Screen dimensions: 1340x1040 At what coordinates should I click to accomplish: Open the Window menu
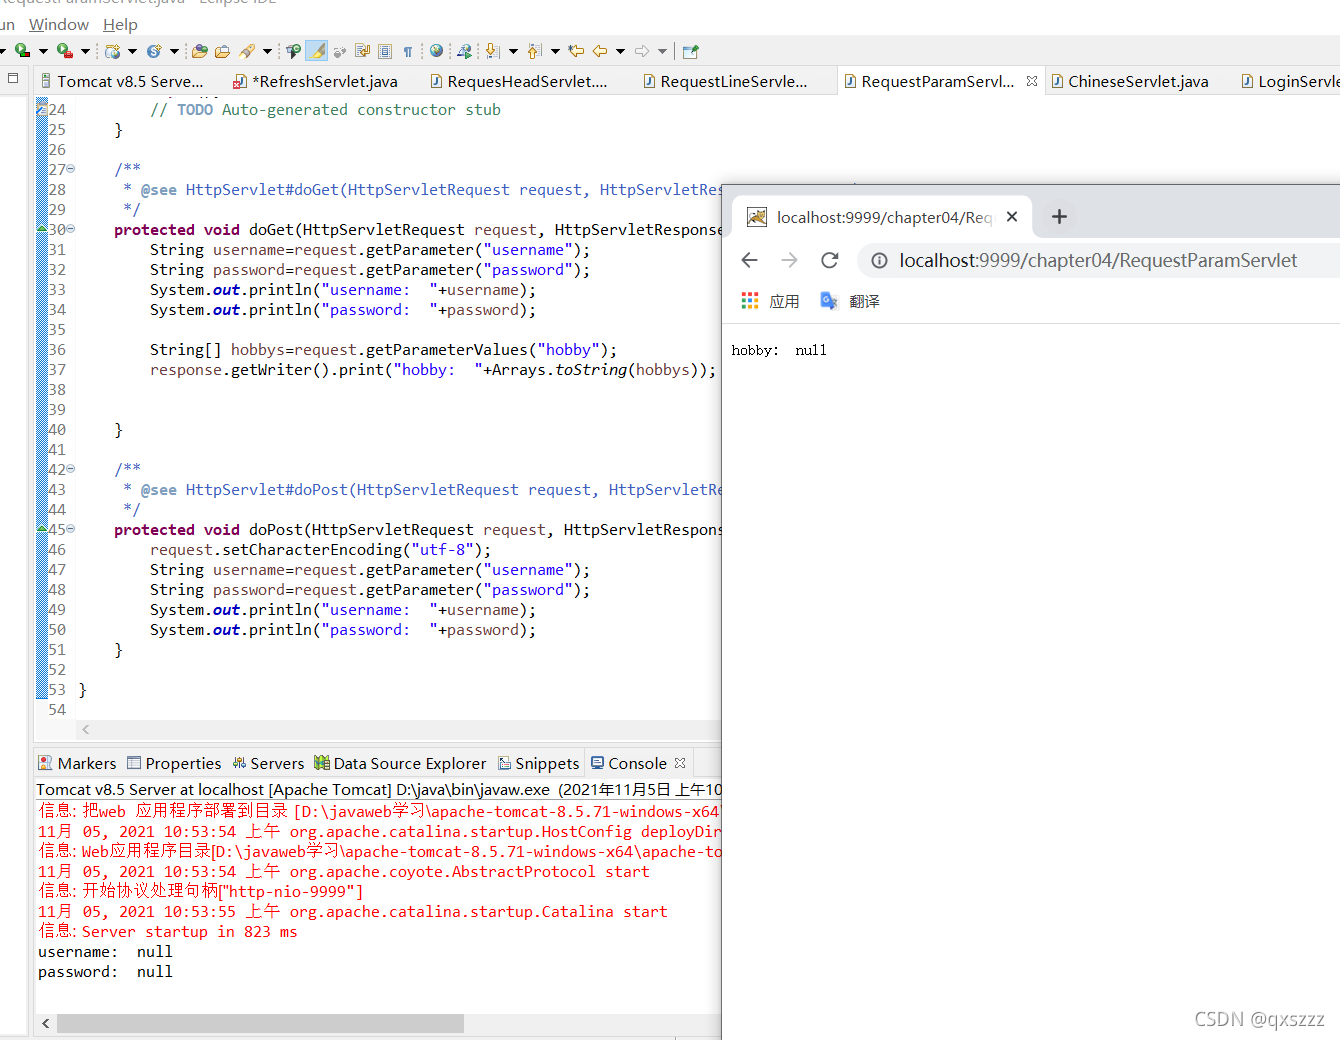[59, 24]
